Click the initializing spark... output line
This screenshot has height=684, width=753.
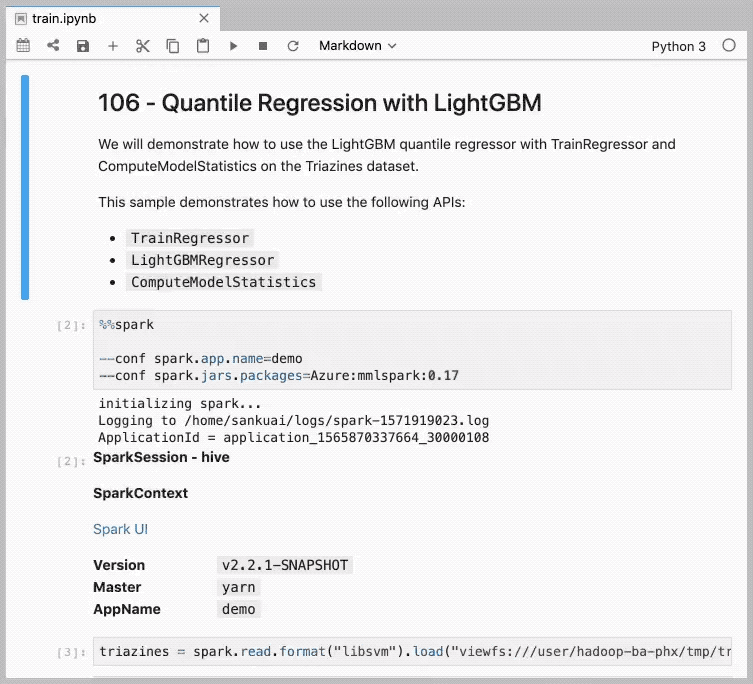pos(180,403)
